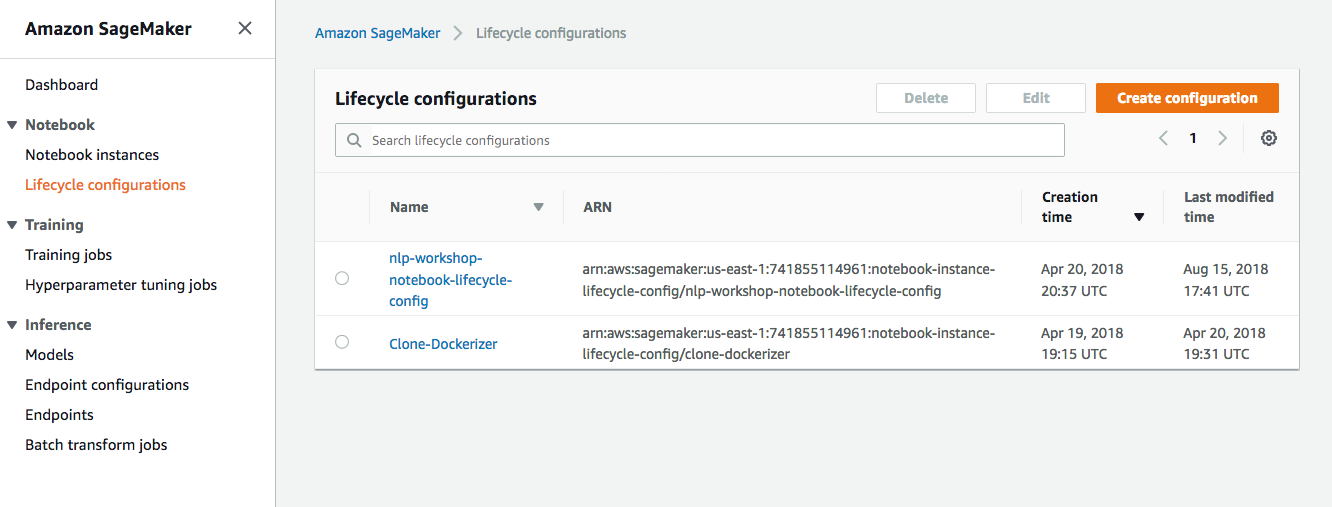Close the Amazon SageMaker sidebar panel
1332x507 pixels.
(x=245, y=28)
